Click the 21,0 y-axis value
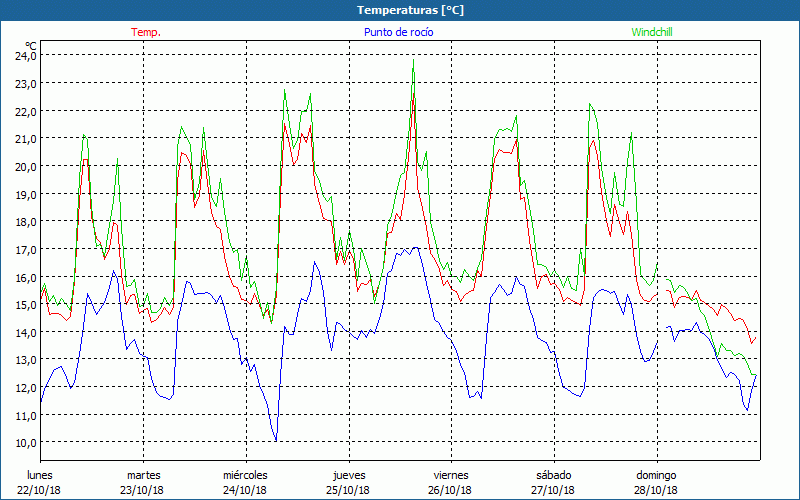This screenshot has height=500, width=800. click(26, 138)
